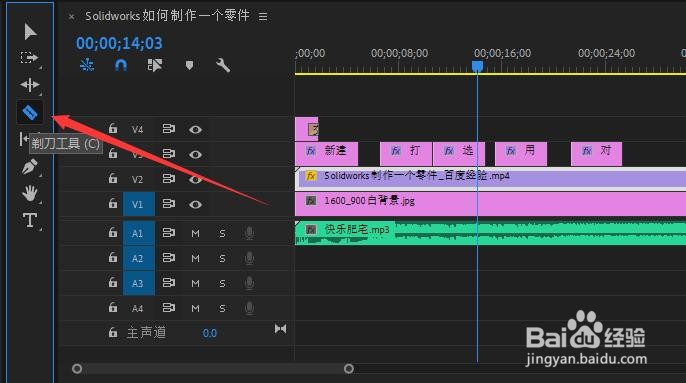Viewport: 686px width, 383px height.
Task: Toggle Linked Selection button
Action: (155, 66)
